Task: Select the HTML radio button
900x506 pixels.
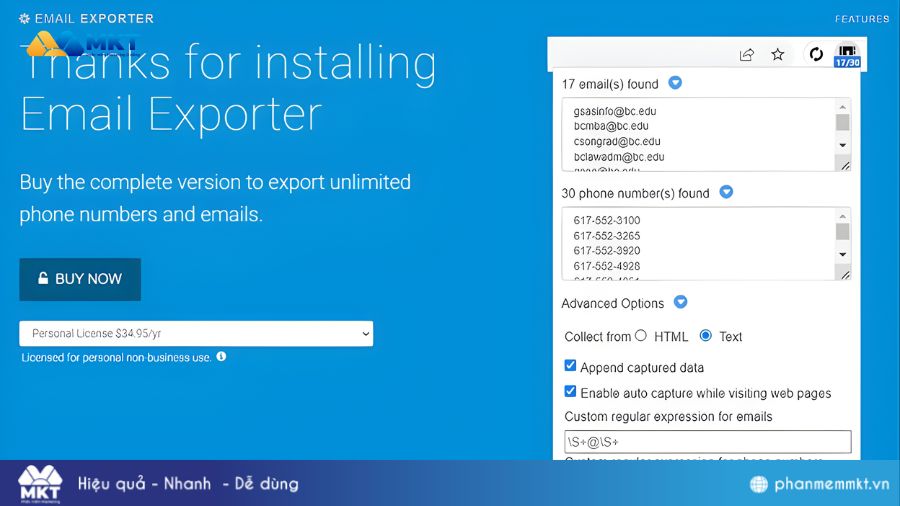Action: [x=641, y=336]
